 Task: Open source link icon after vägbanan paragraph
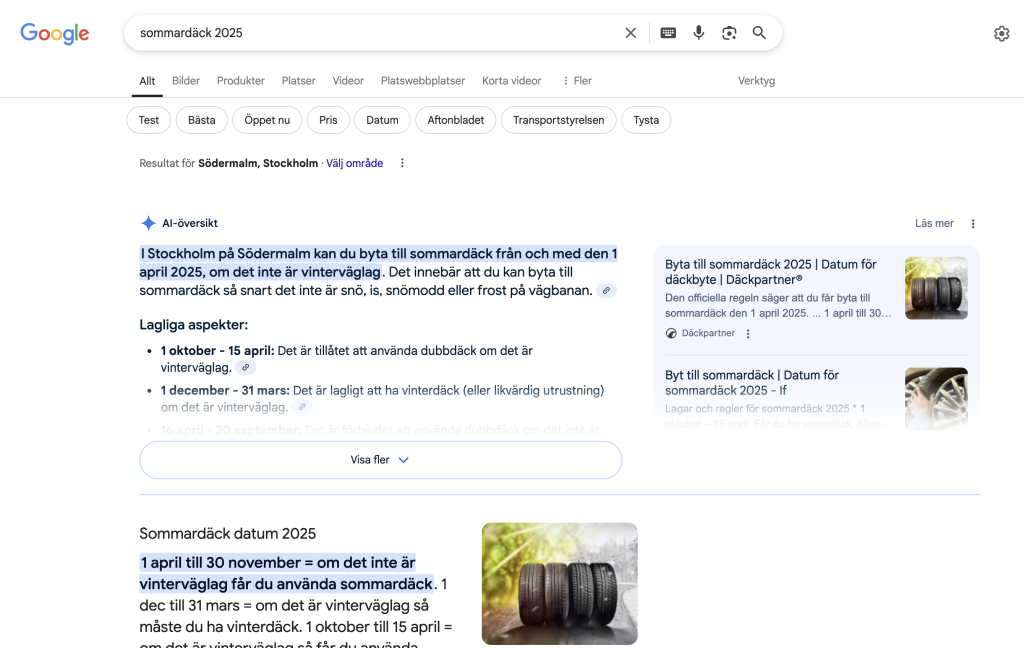[606, 291]
